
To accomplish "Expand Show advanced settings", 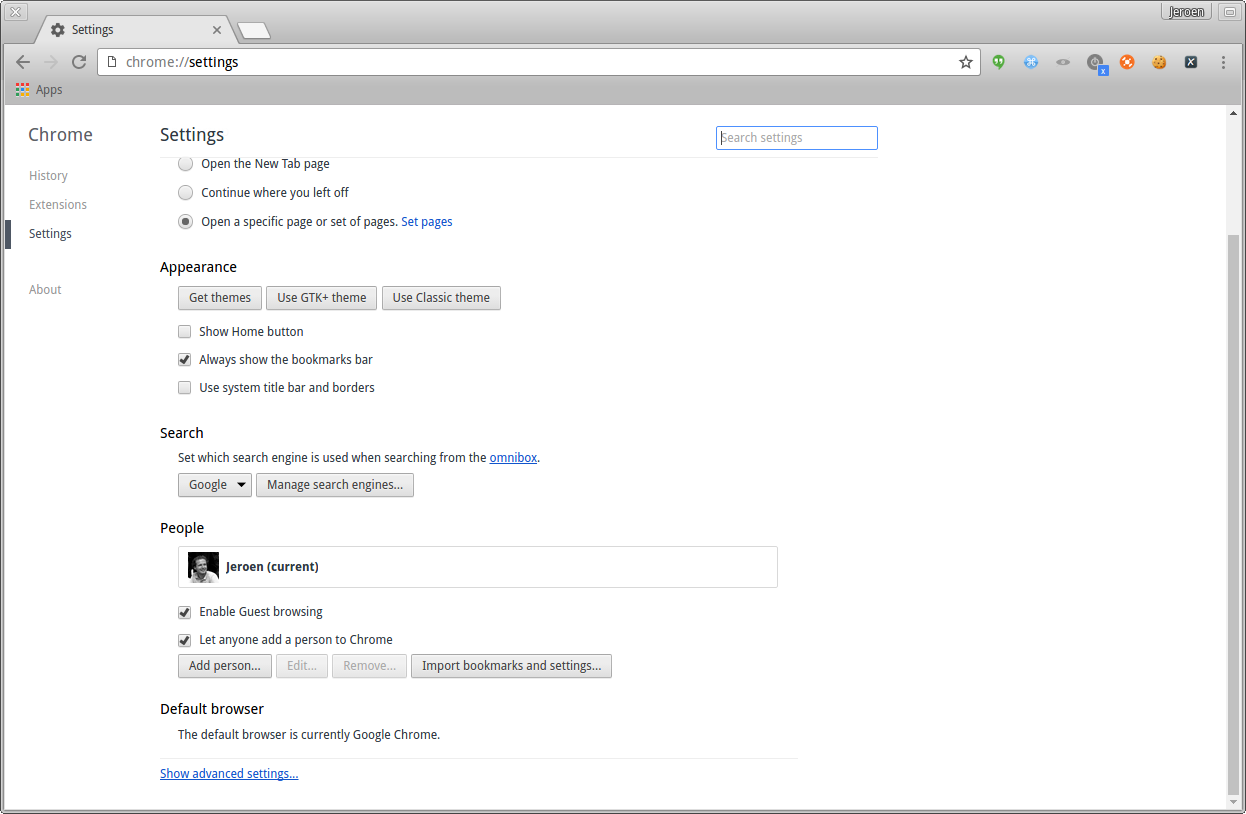I will click(x=229, y=774).
